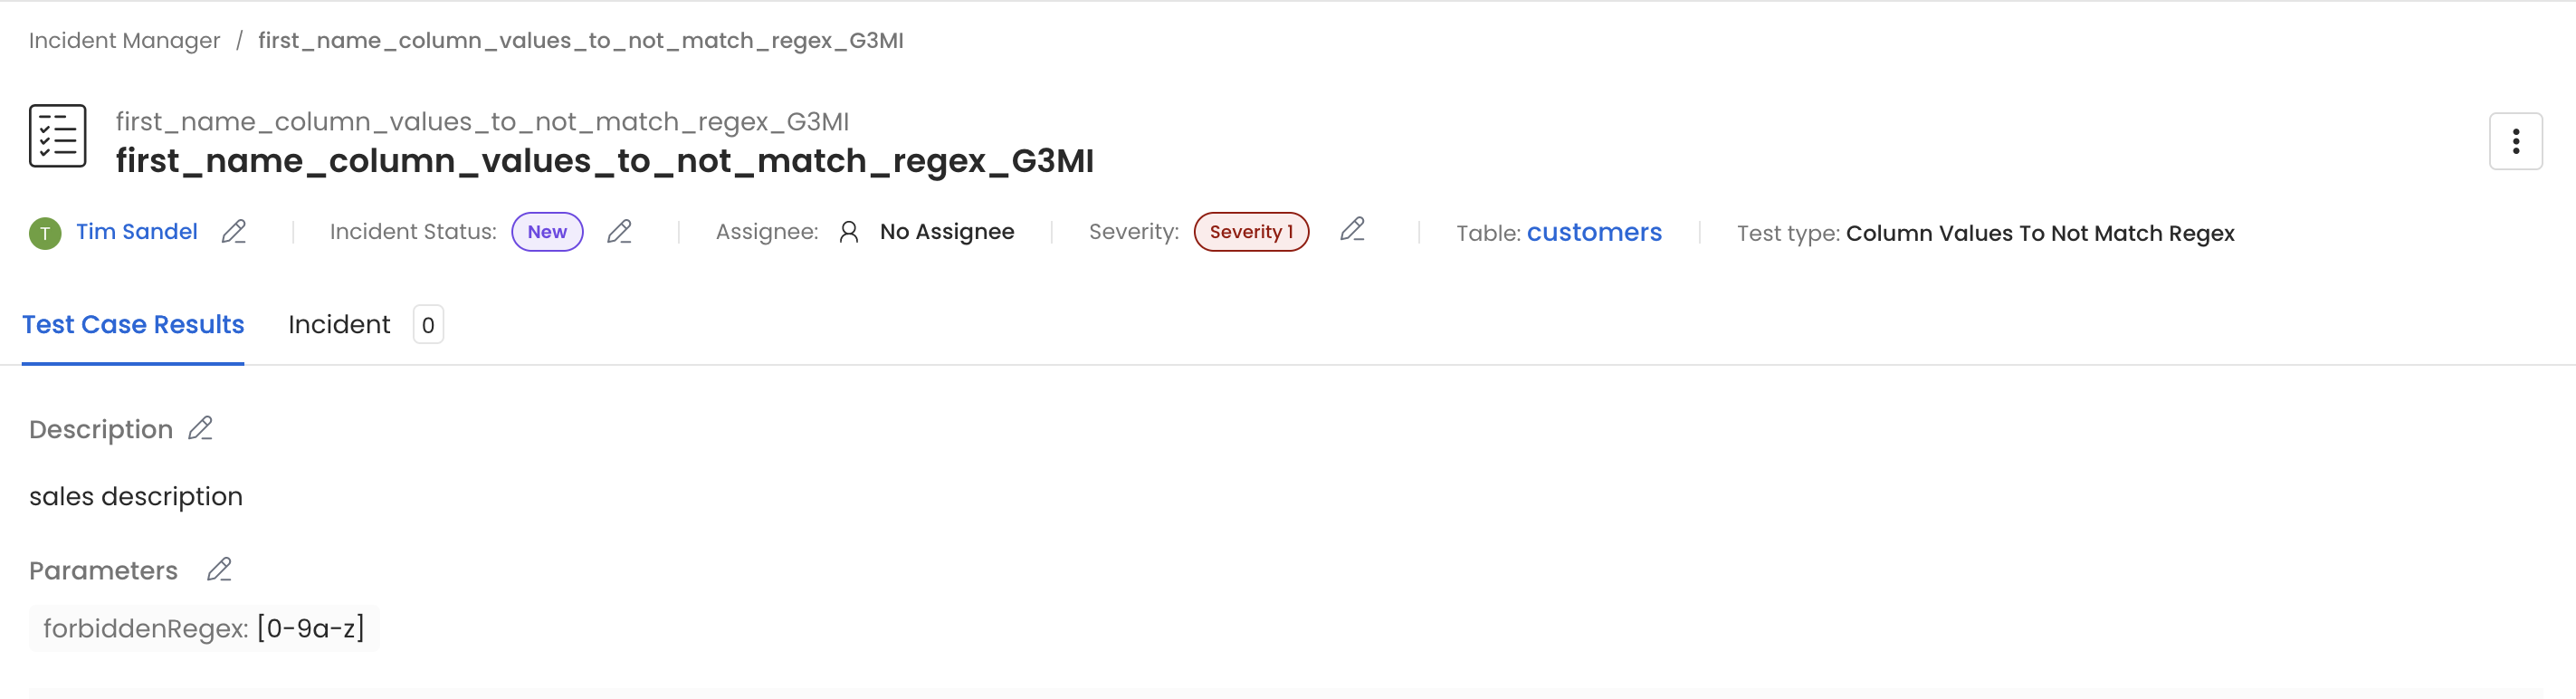2576x699 pixels.
Task: Open the three-dot more options menu
Action: [2515, 142]
